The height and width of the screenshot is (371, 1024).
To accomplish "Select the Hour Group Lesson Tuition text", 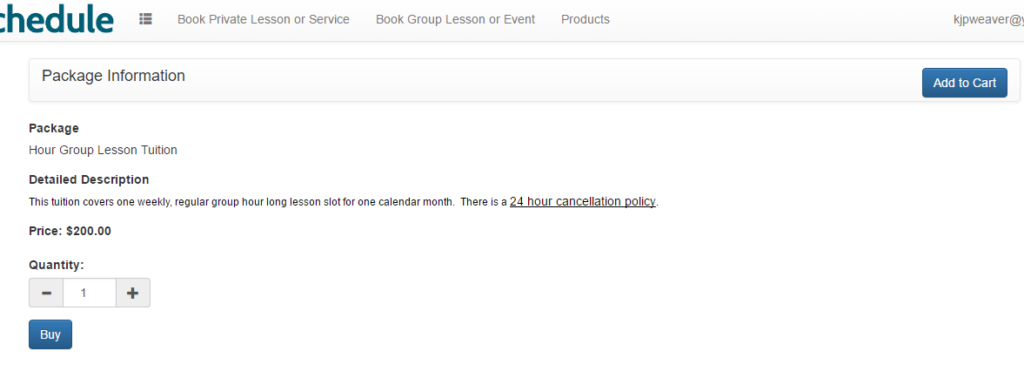I will [x=103, y=150].
